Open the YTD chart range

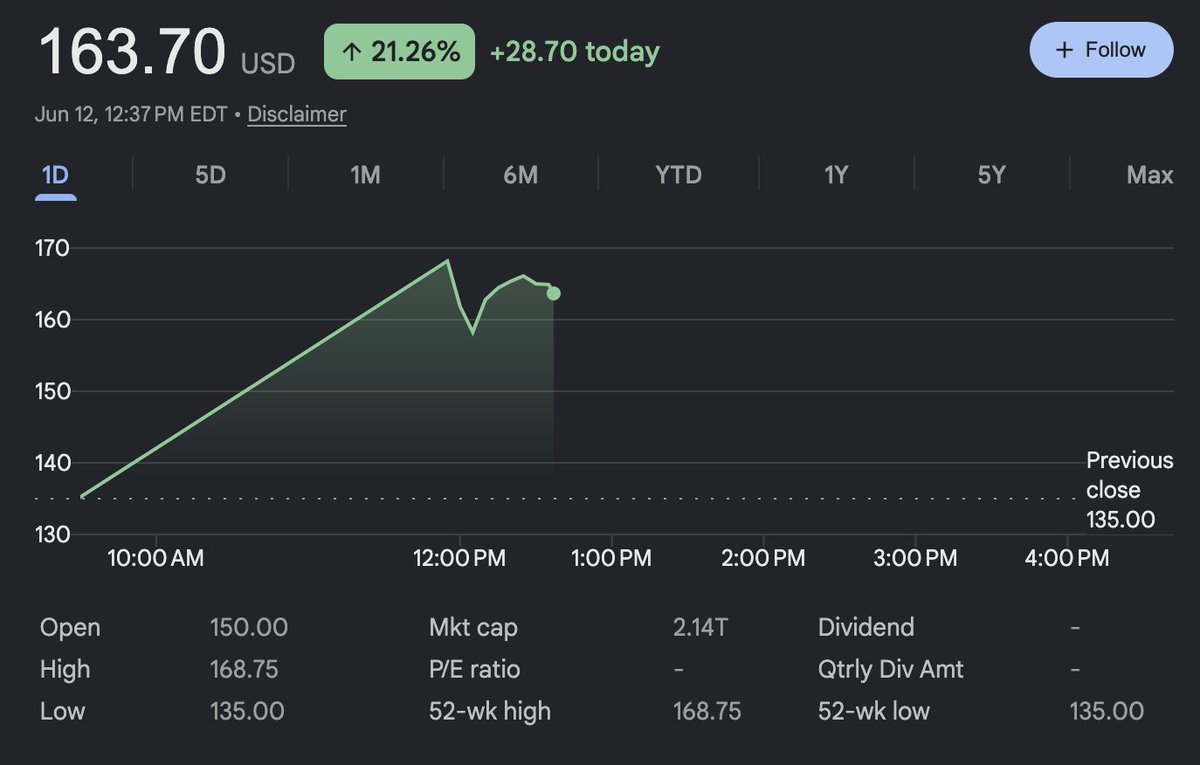pyautogui.click(x=678, y=175)
